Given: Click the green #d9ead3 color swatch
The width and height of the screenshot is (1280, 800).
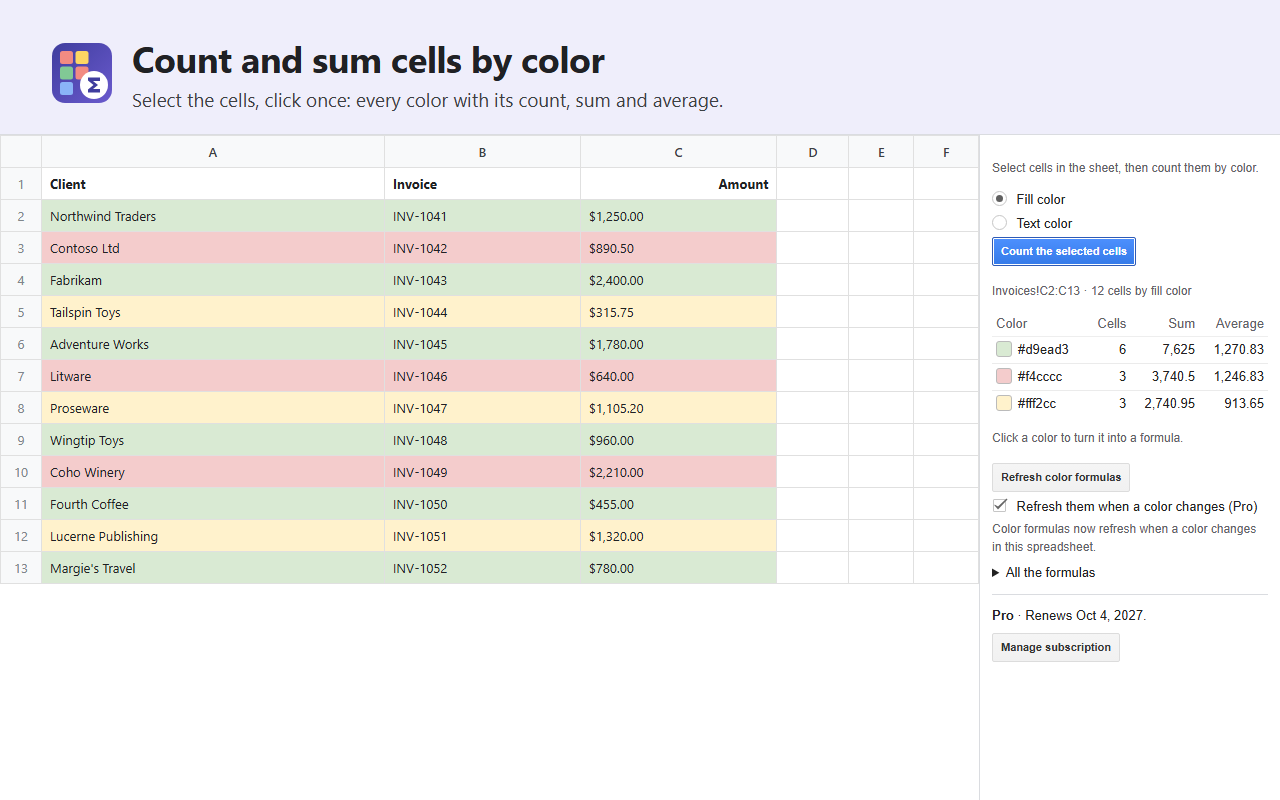Looking at the screenshot, I should [1004, 349].
